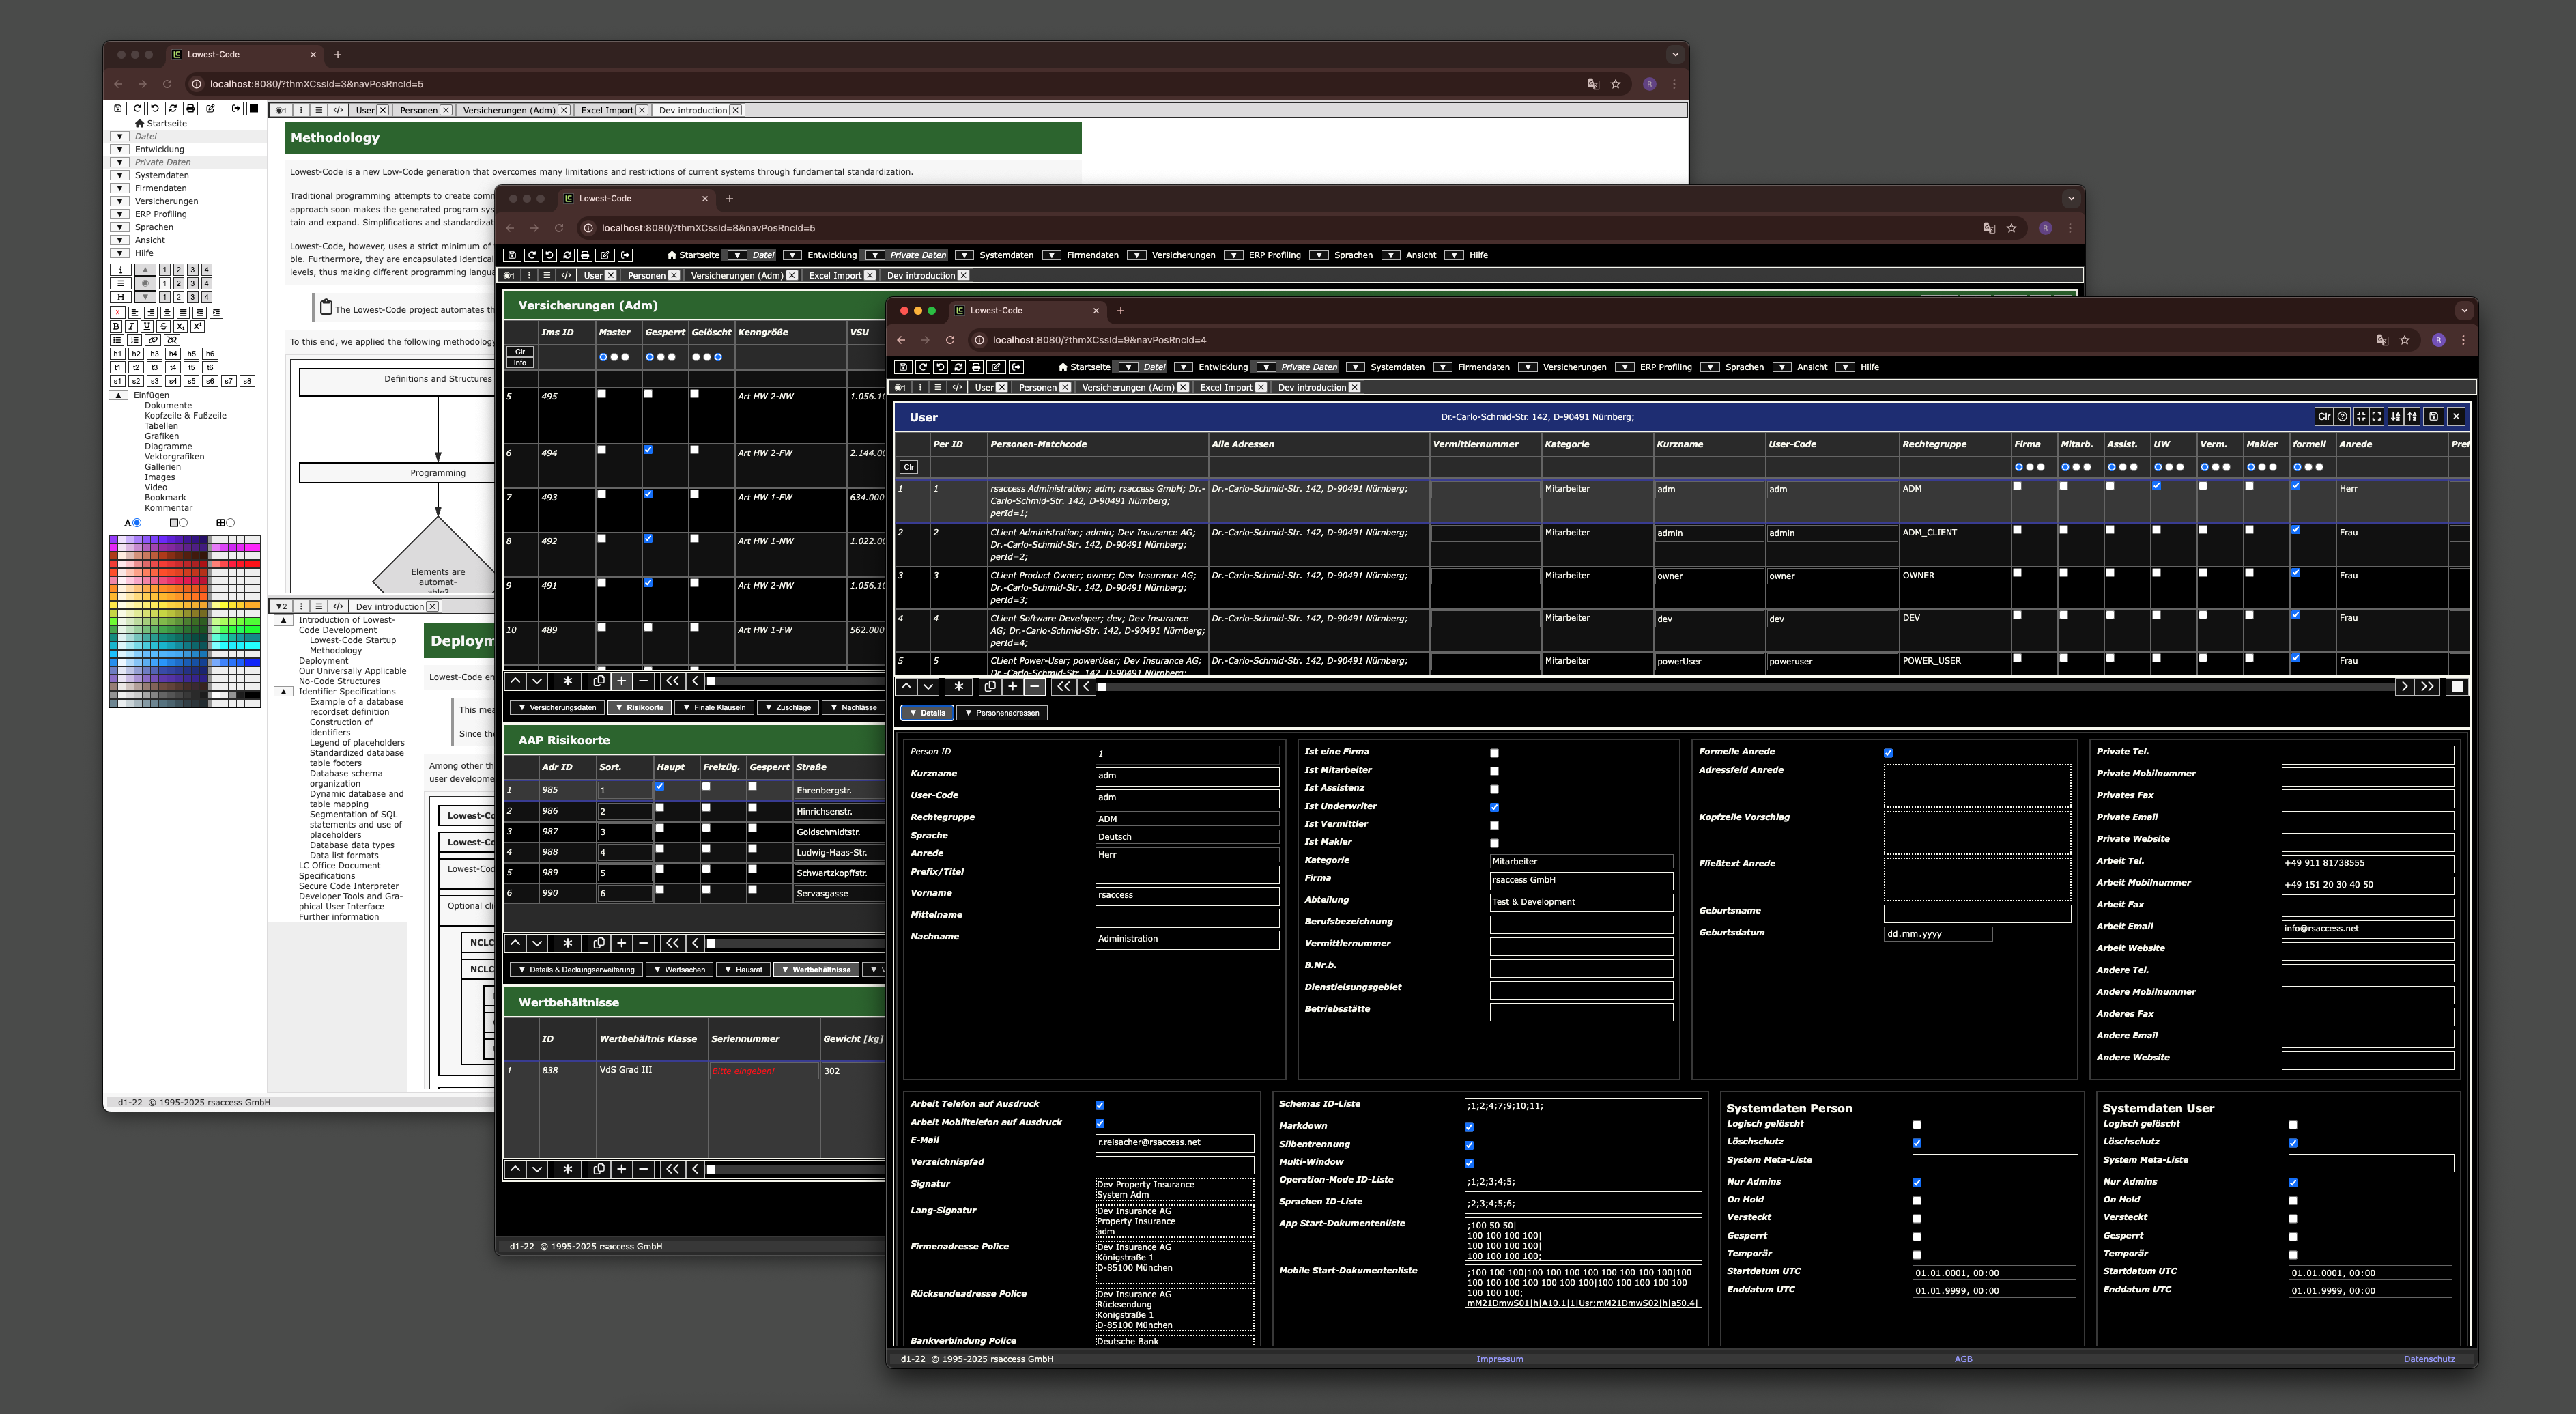Expand Datei menu arrow in front window
The width and height of the screenshot is (2576, 1414).
click(x=1128, y=367)
